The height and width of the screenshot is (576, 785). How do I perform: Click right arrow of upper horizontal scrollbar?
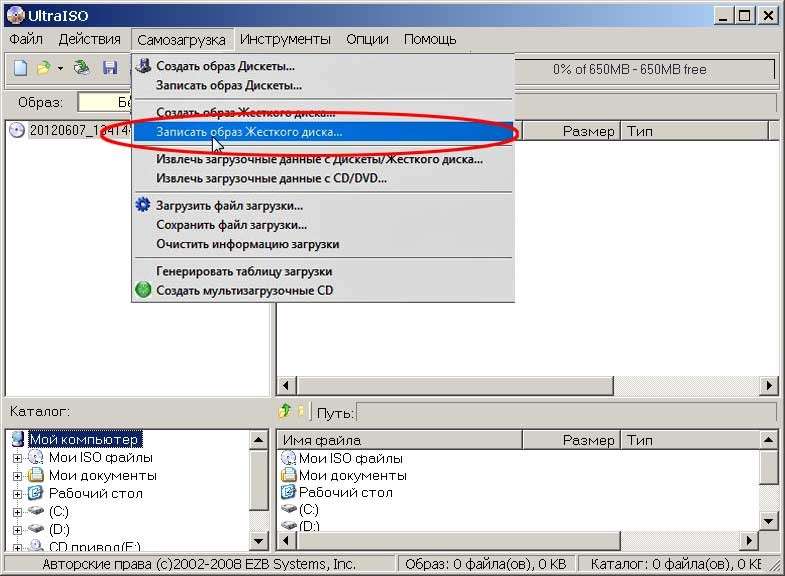(x=769, y=386)
